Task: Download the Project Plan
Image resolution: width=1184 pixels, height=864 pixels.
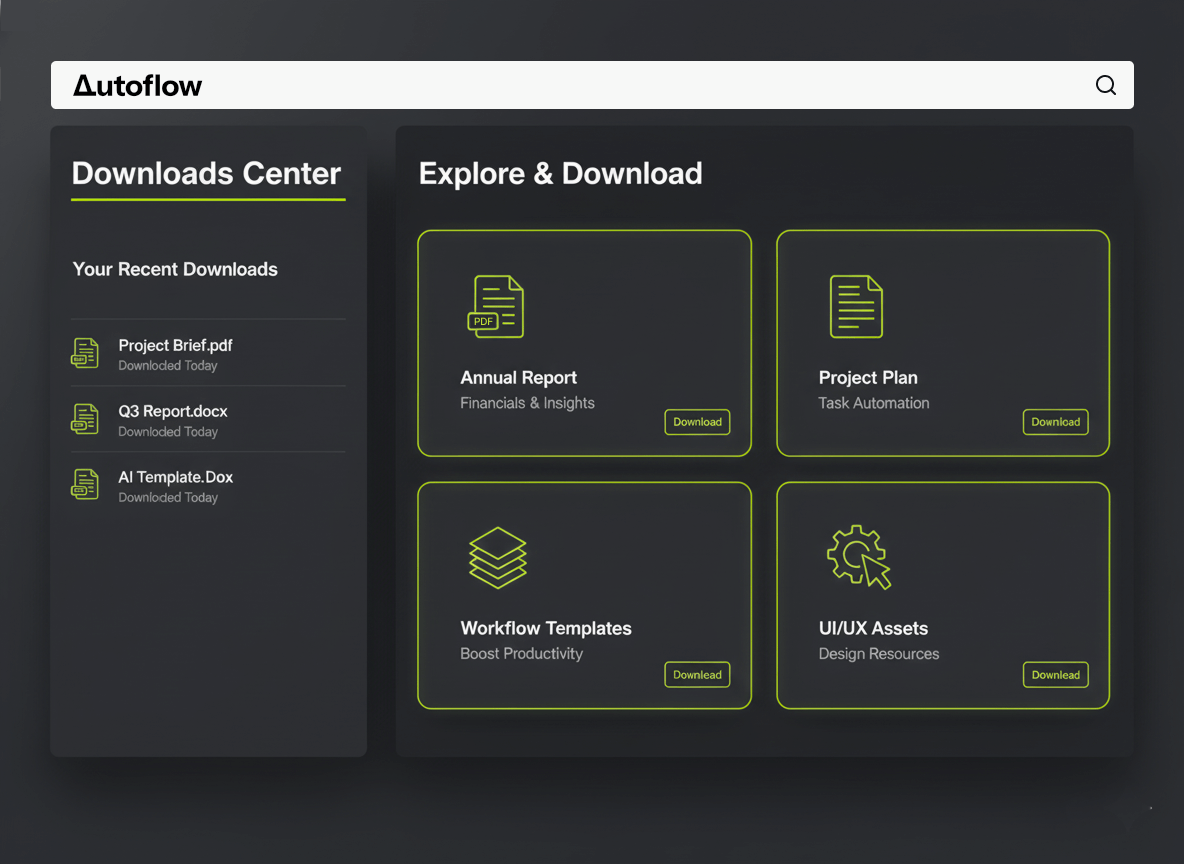Action: 1055,422
